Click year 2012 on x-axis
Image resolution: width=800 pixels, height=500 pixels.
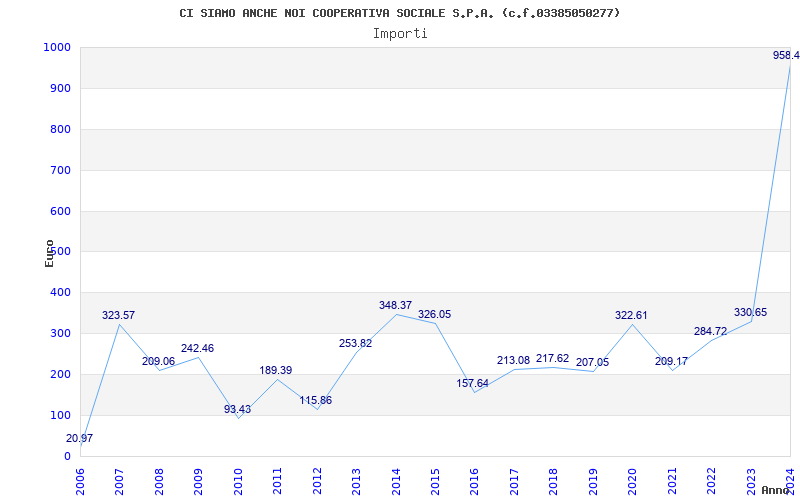pos(317,482)
